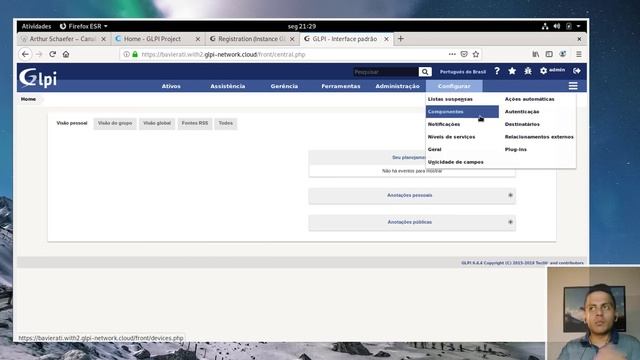Select Ações automáticas entry
This screenshot has width=640, height=360.
529,99
